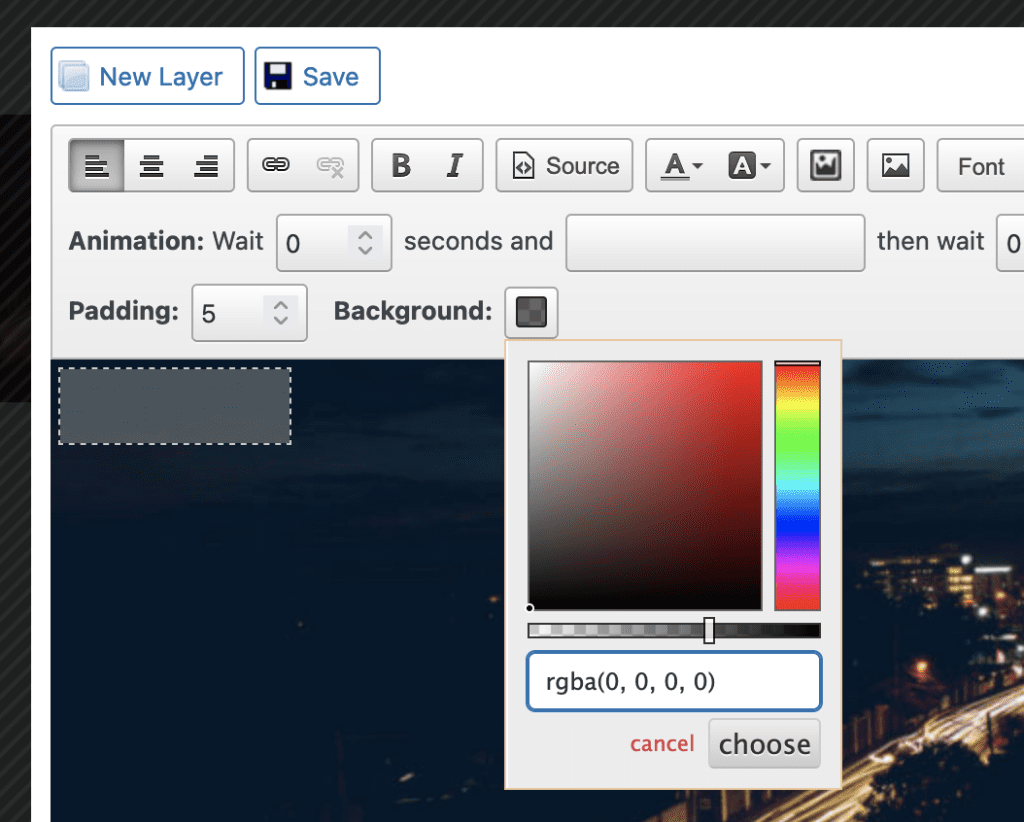Image resolution: width=1024 pixels, height=822 pixels.
Task: Toggle bold formatting
Action: coord(400,165)
